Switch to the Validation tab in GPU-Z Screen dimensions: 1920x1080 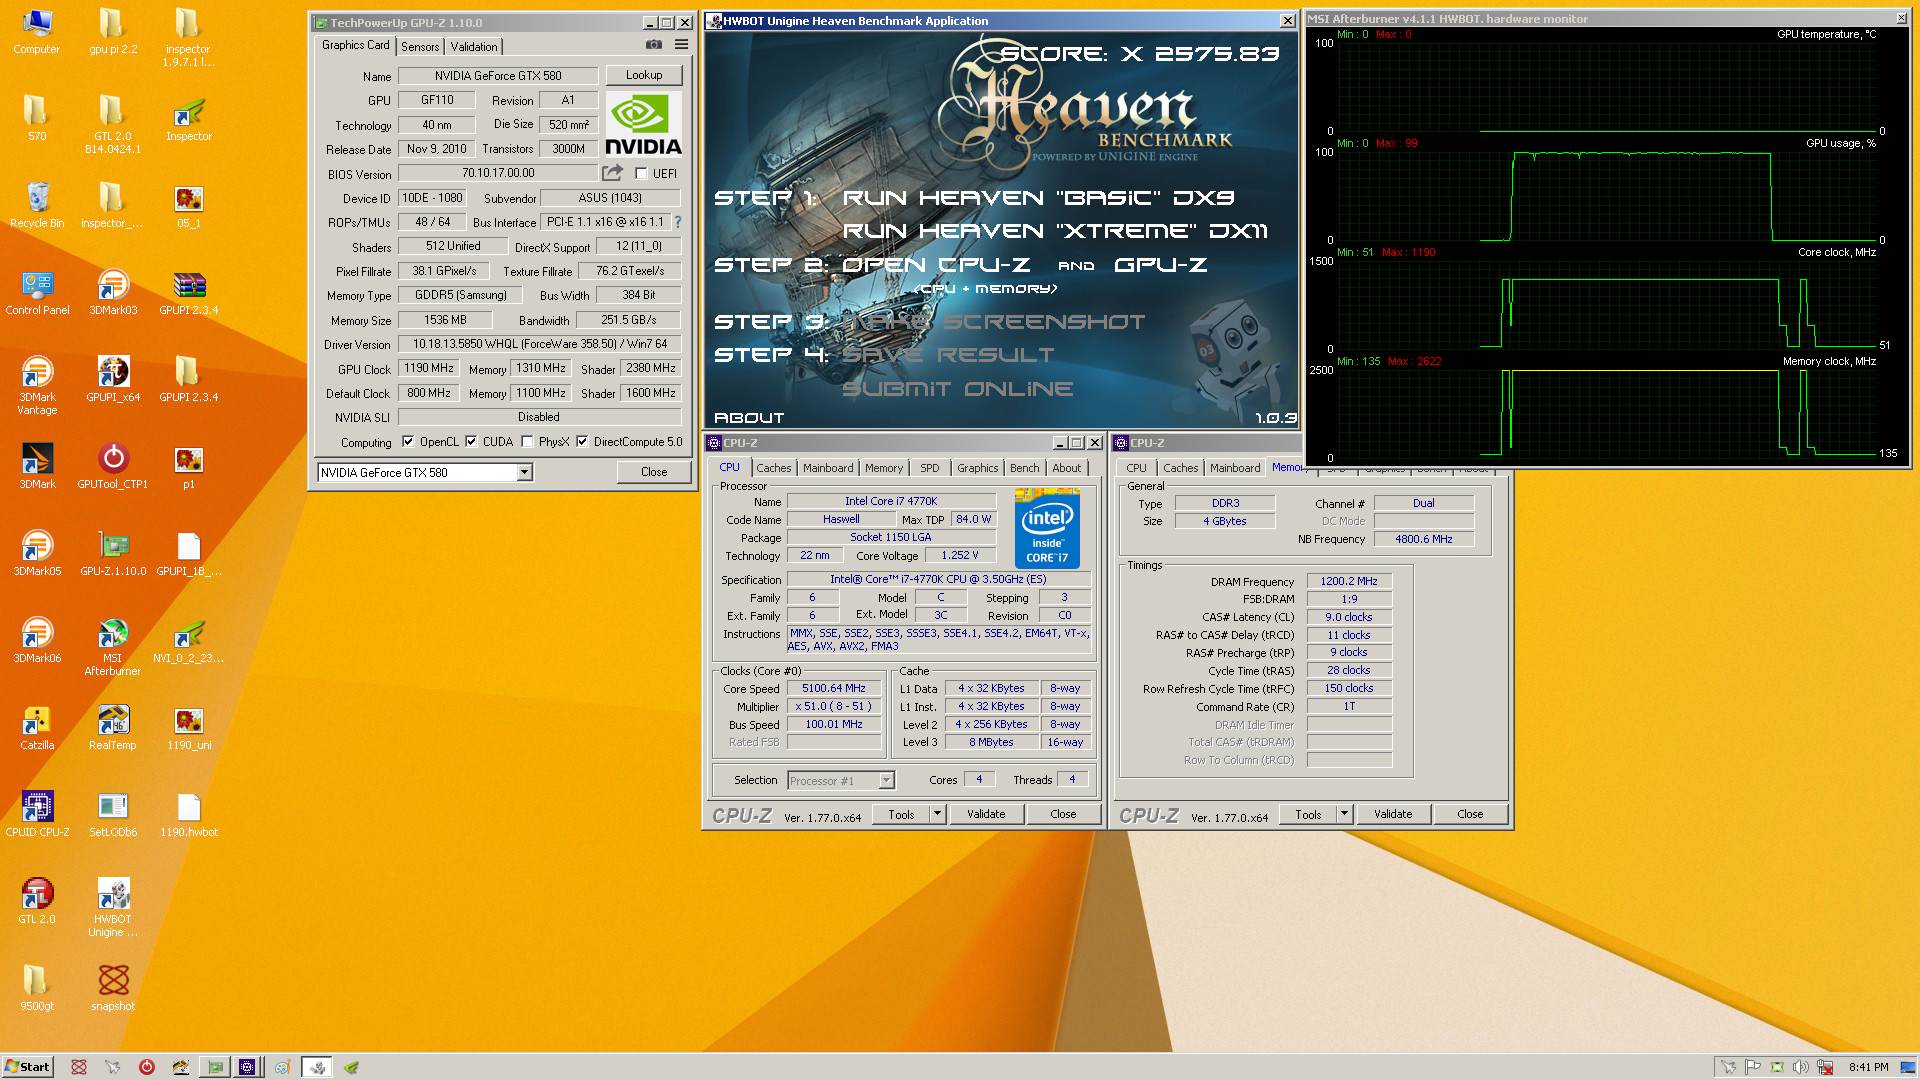pyautogui.click(x=474, y=47)
